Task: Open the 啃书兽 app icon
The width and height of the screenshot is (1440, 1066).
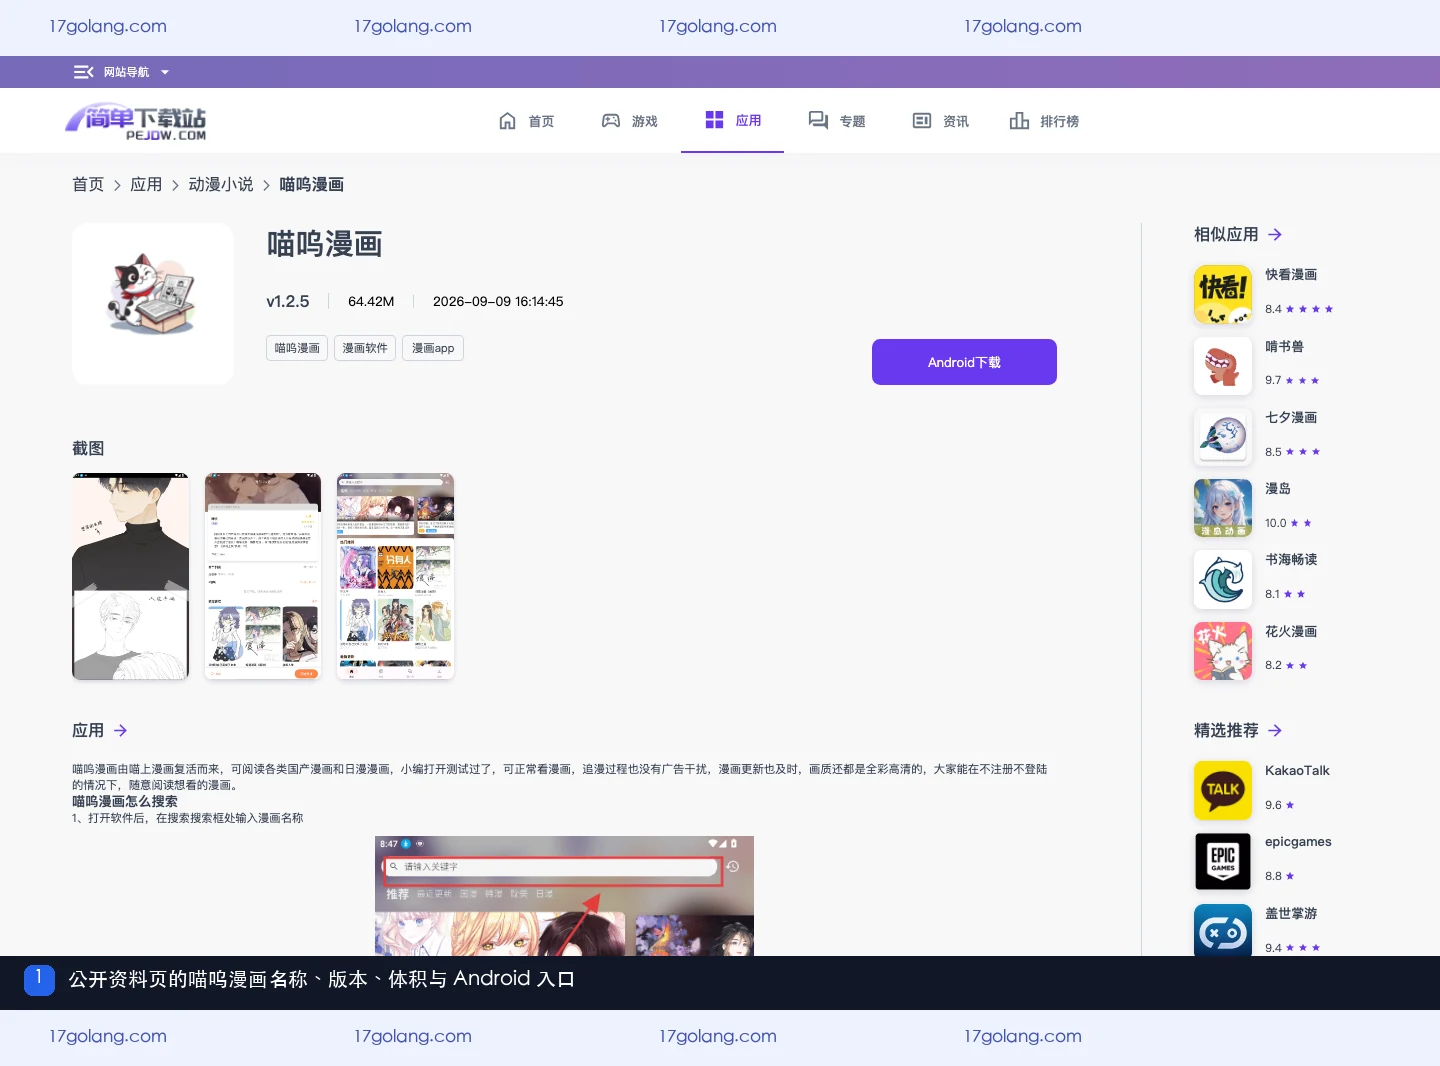Action: point(1223,366)
